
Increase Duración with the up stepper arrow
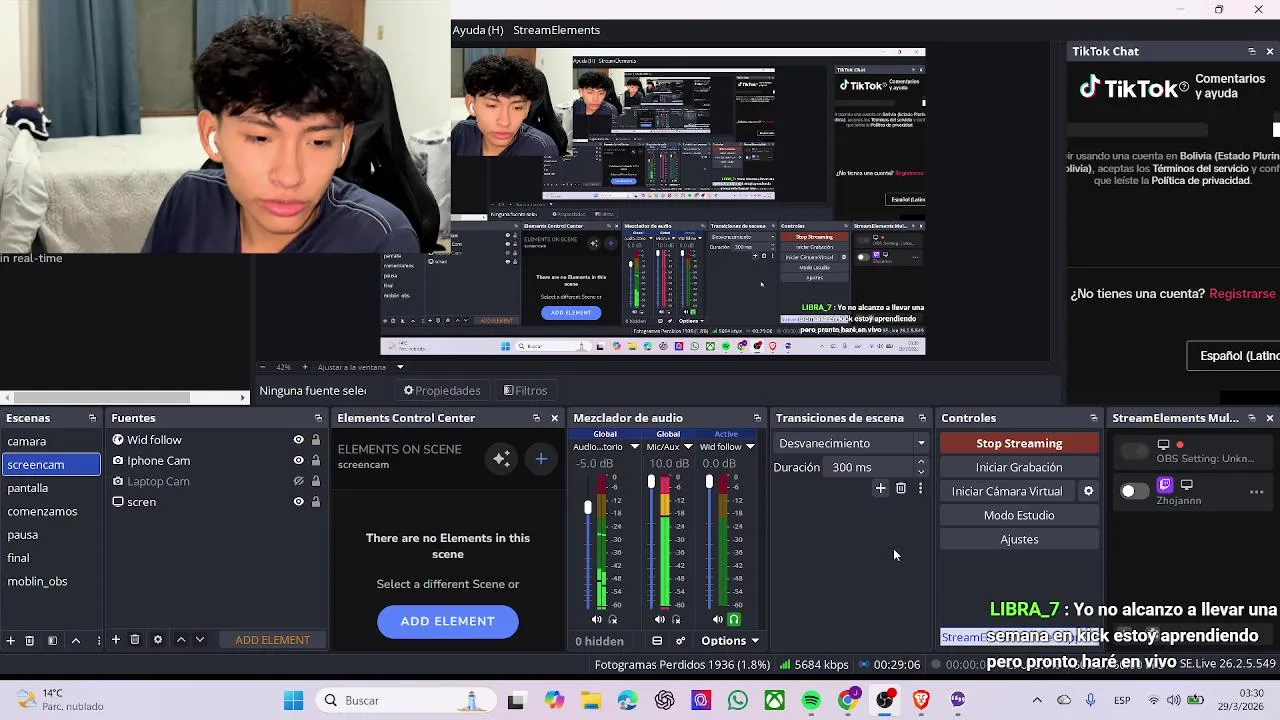click(921, 463)
